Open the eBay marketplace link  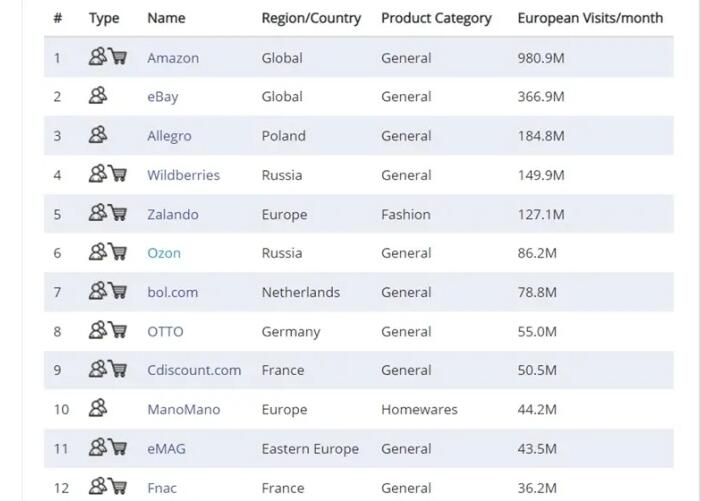pyautogui.click(x=163, y=97)
